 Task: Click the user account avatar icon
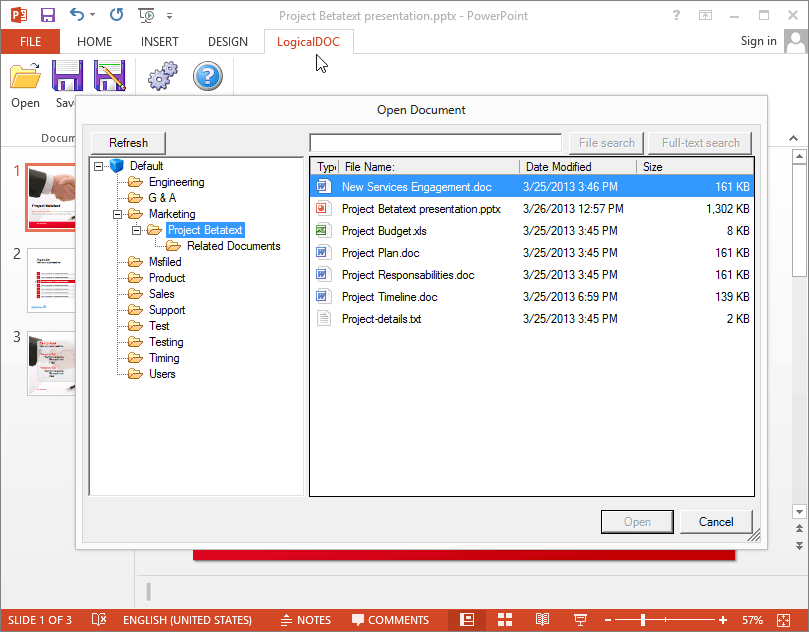(796, 41)
